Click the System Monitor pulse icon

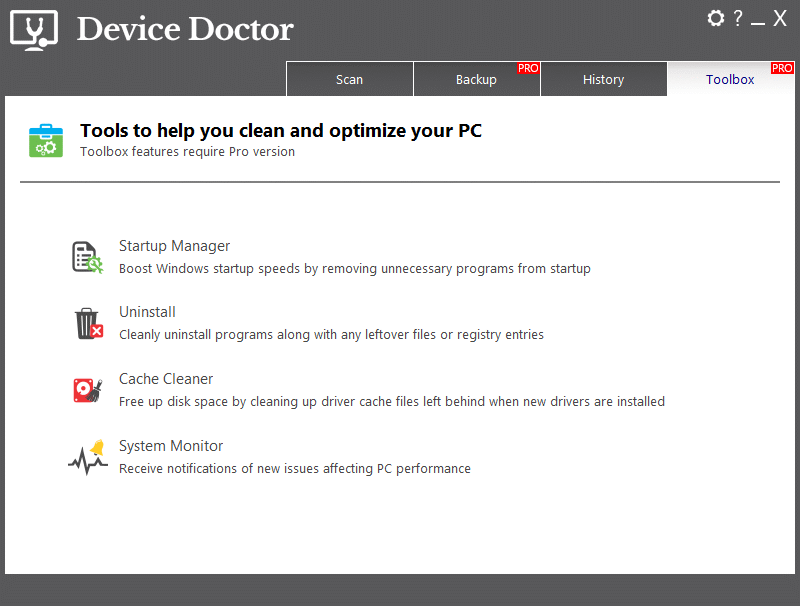[x=88, y=457]
